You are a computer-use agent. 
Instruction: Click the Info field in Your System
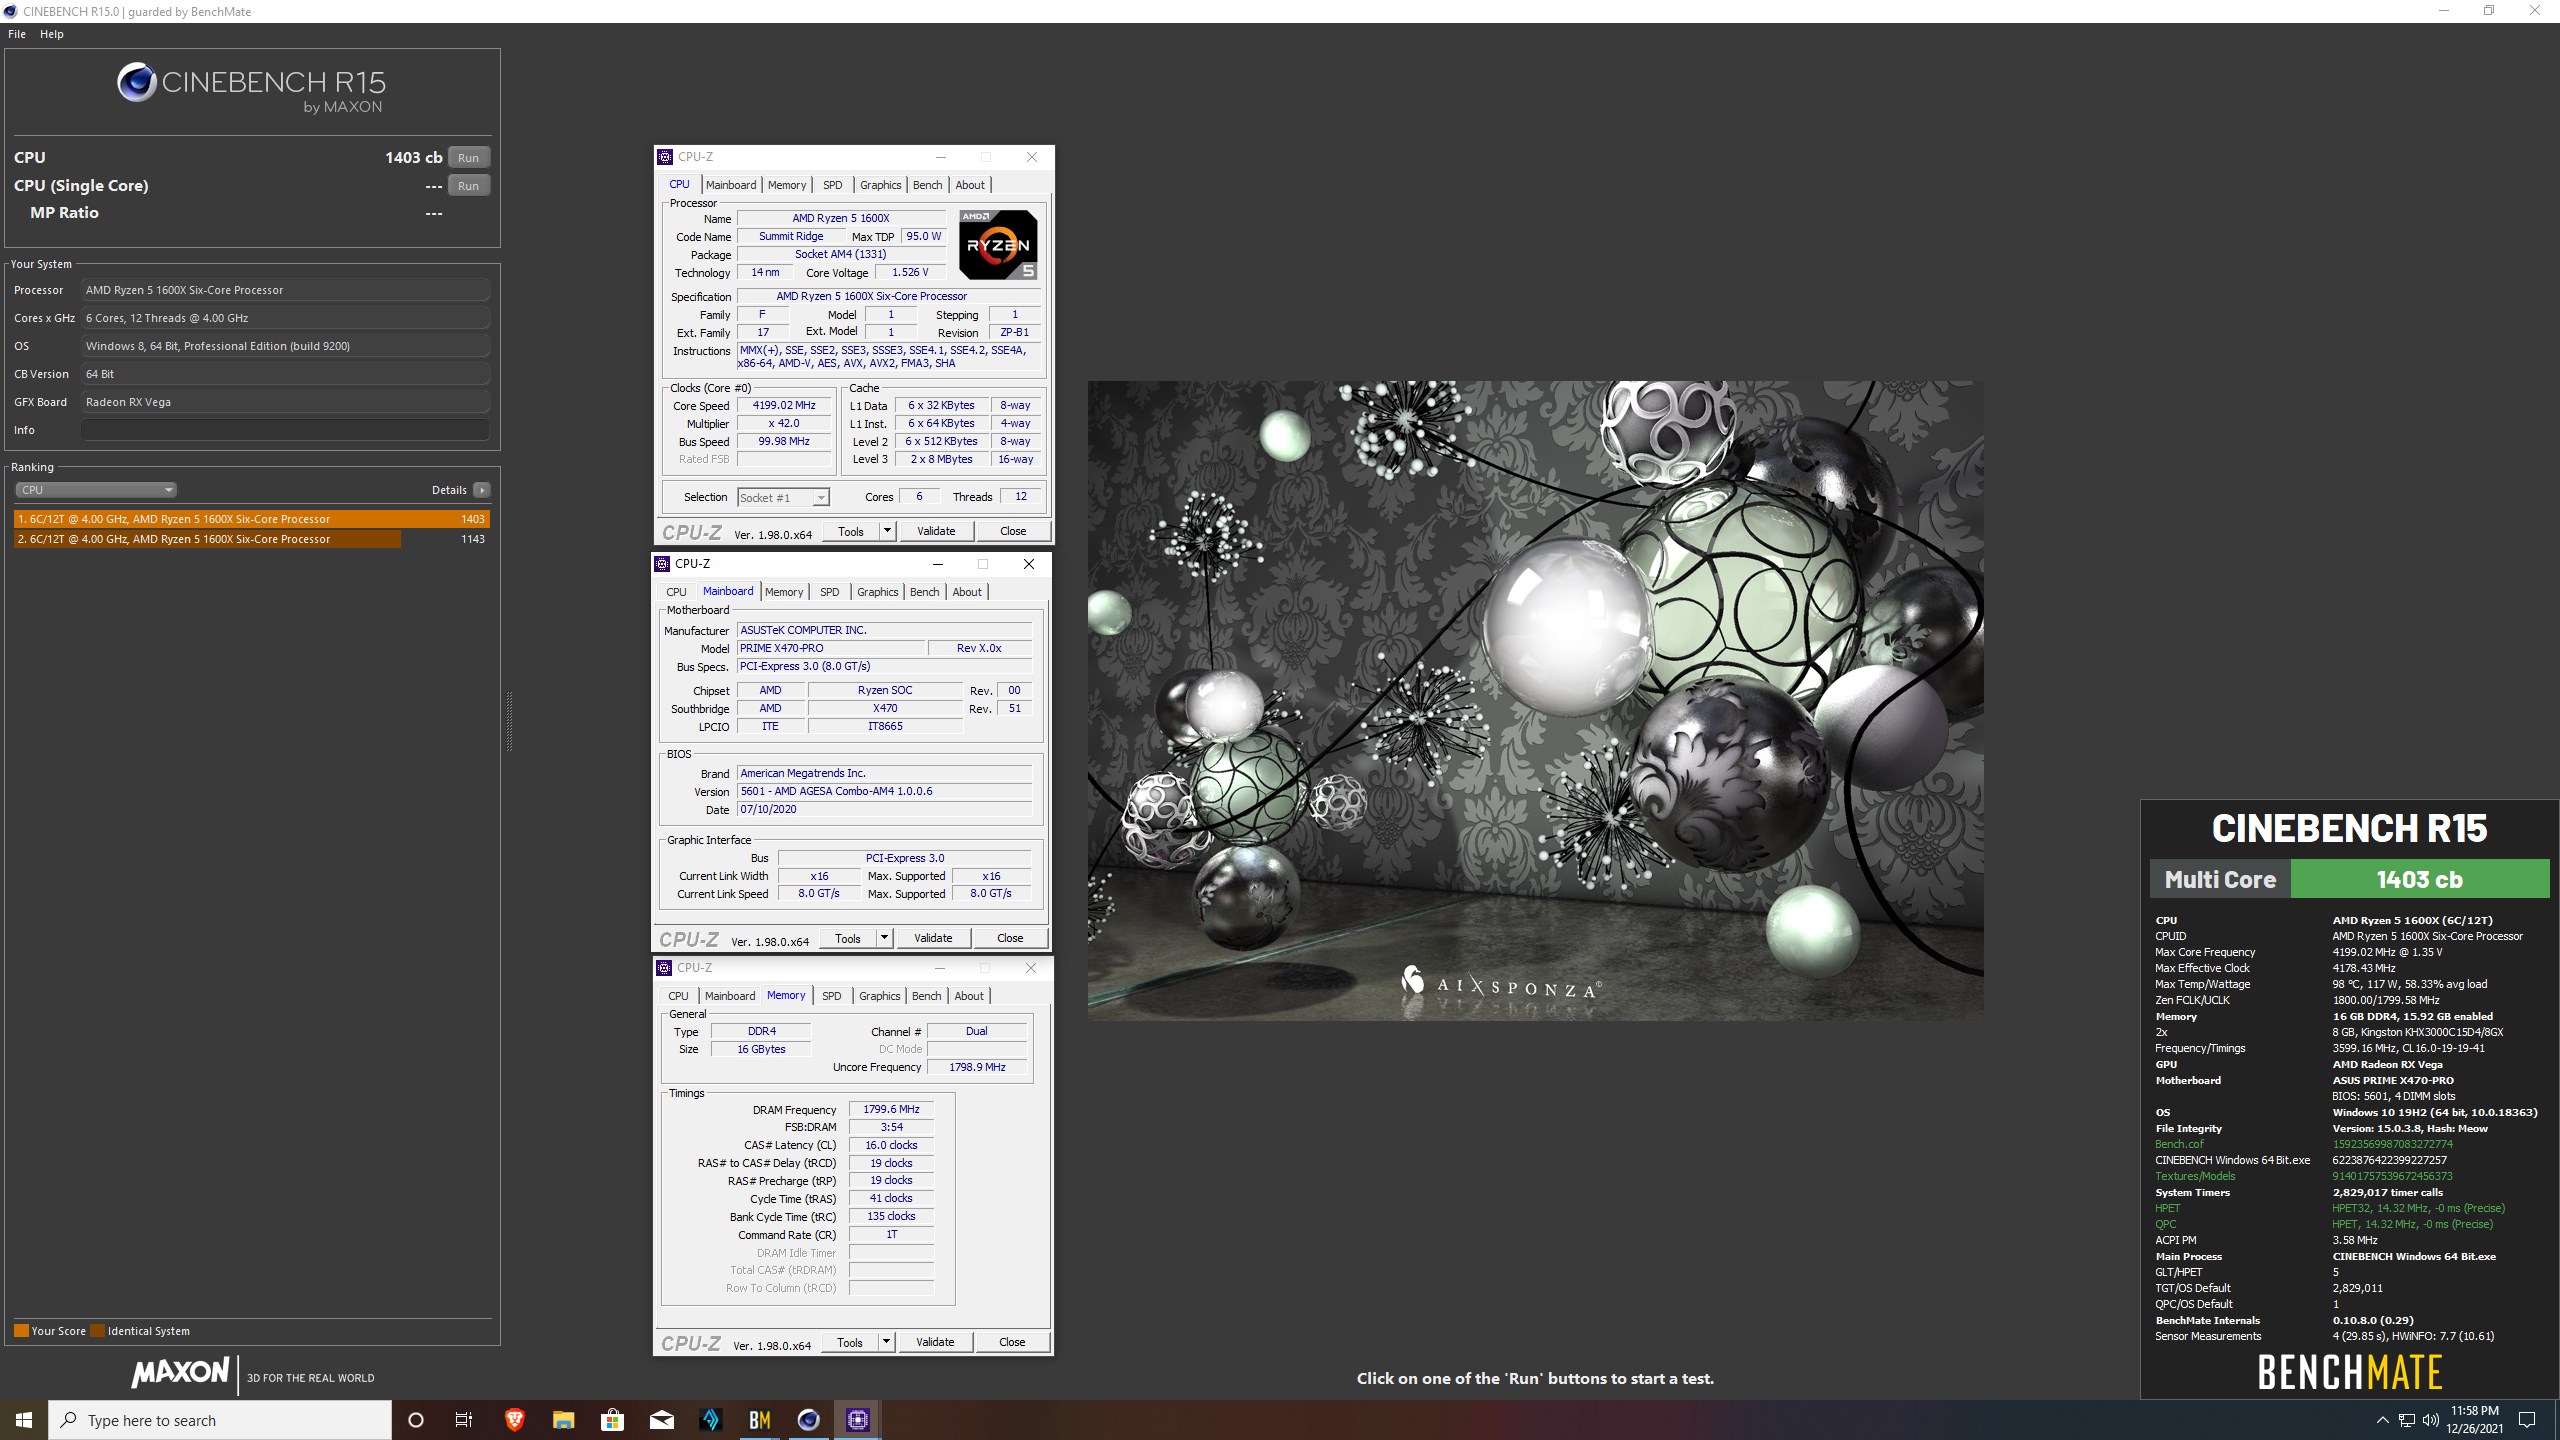click(x=285, y=430)
